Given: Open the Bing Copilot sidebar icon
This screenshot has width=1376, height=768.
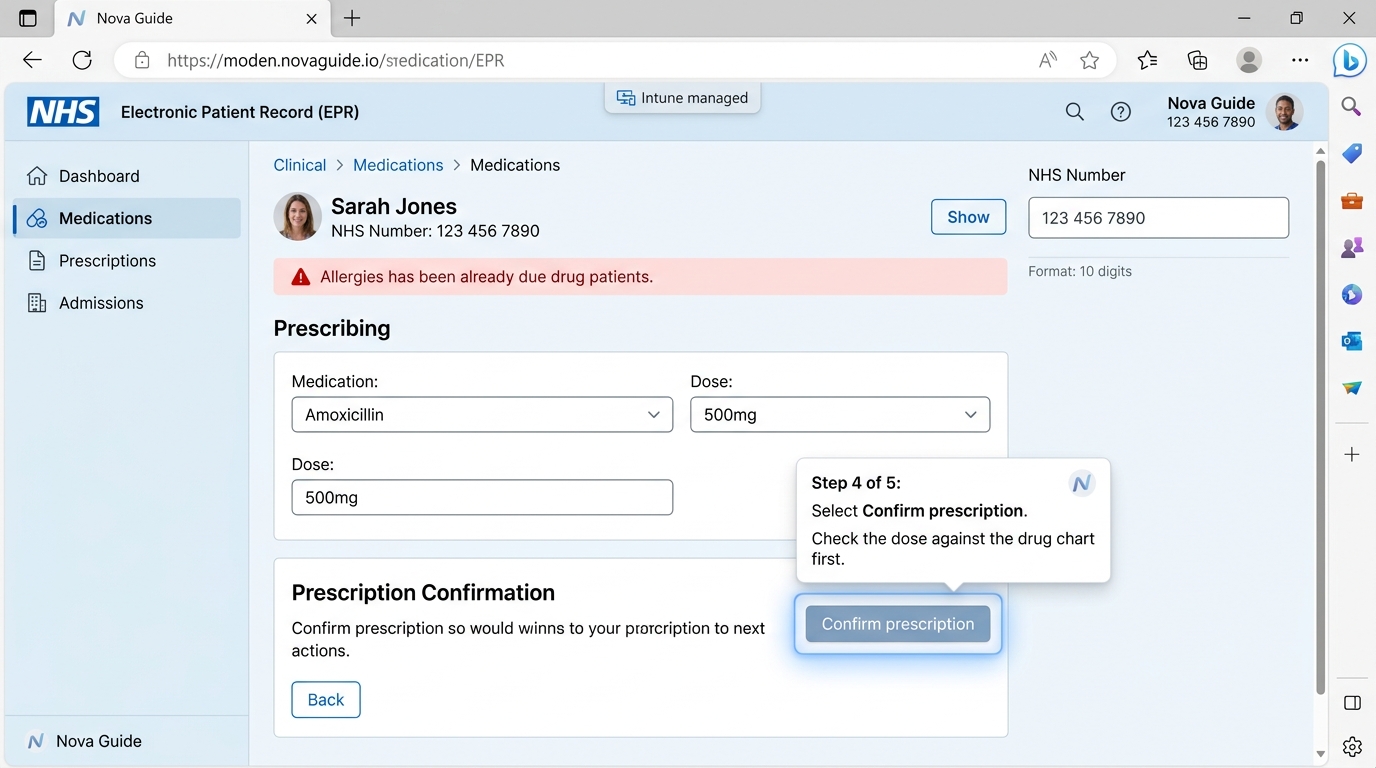Looking at the screenshot, I should pos(1350,61).
